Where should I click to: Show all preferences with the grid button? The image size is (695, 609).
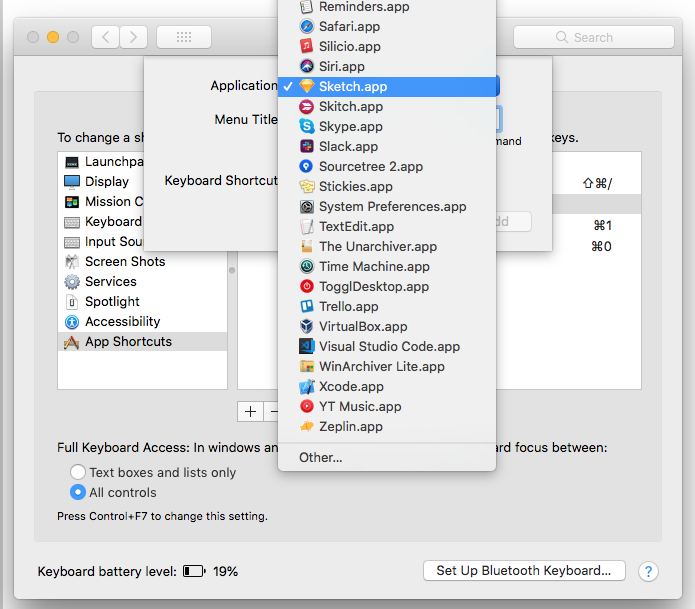click(x=184, y=37)
